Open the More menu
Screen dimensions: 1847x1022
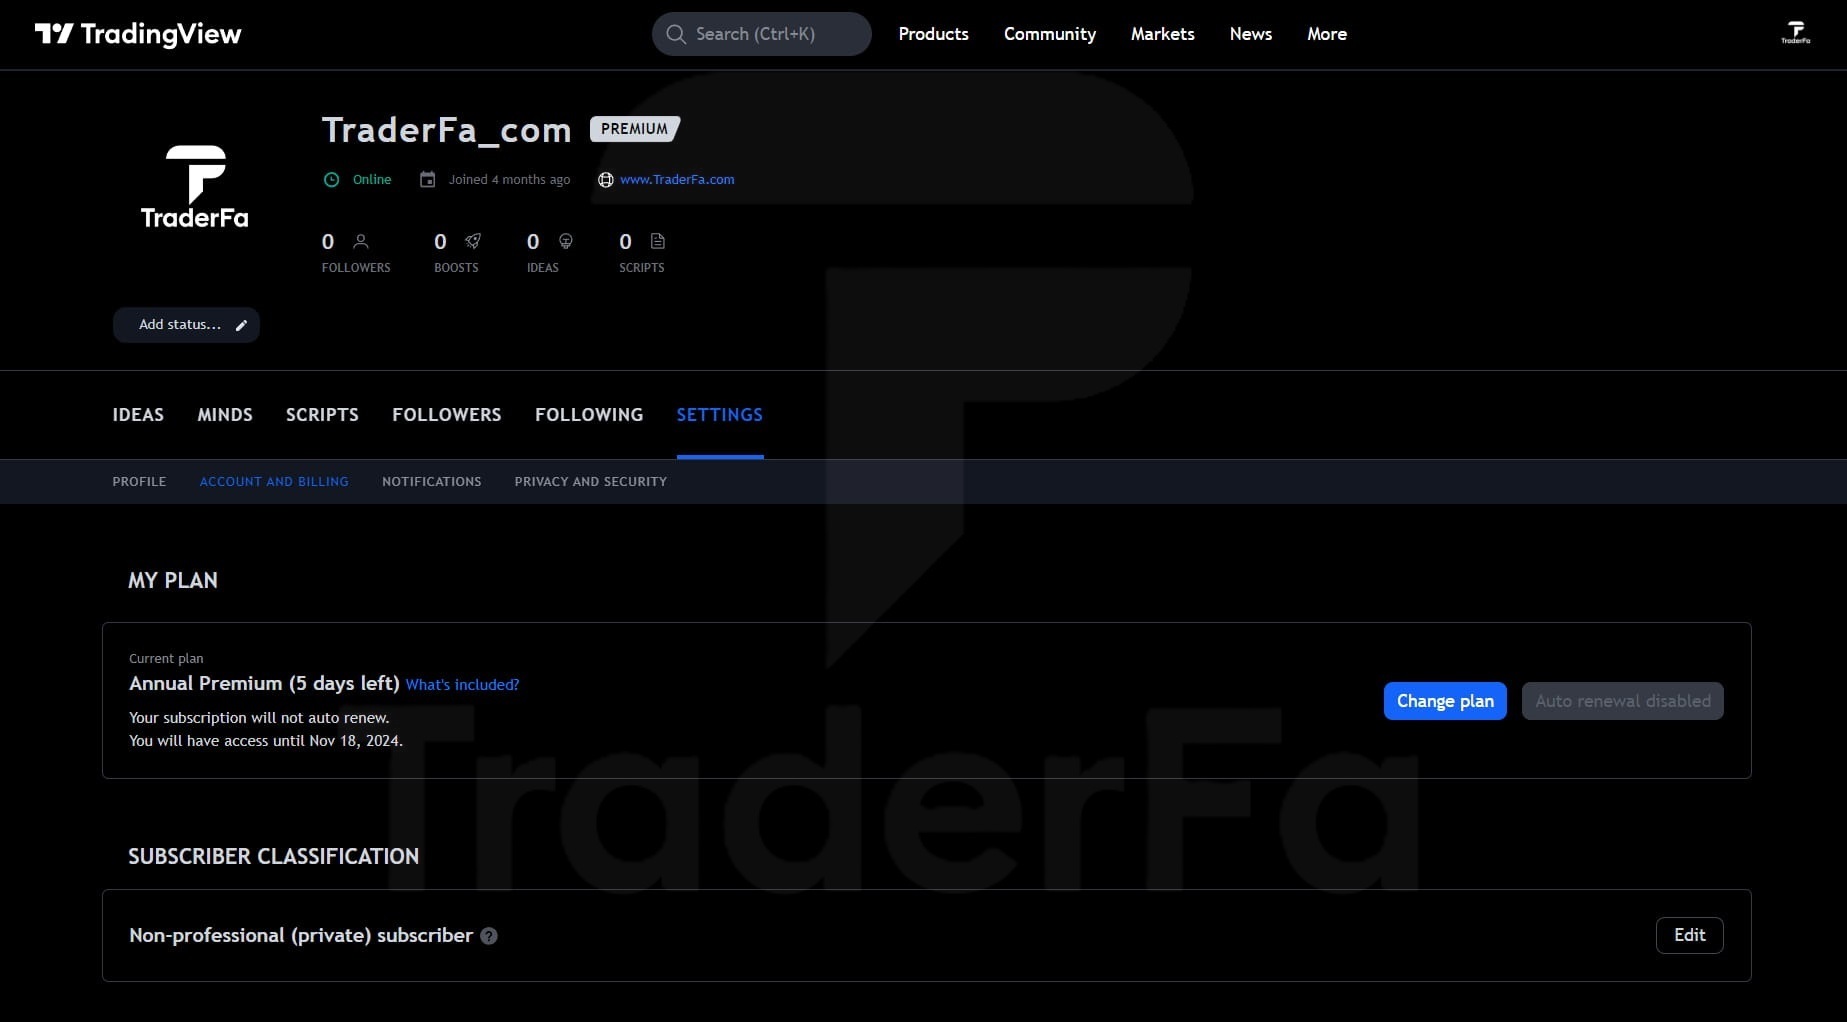(1327, 34)
